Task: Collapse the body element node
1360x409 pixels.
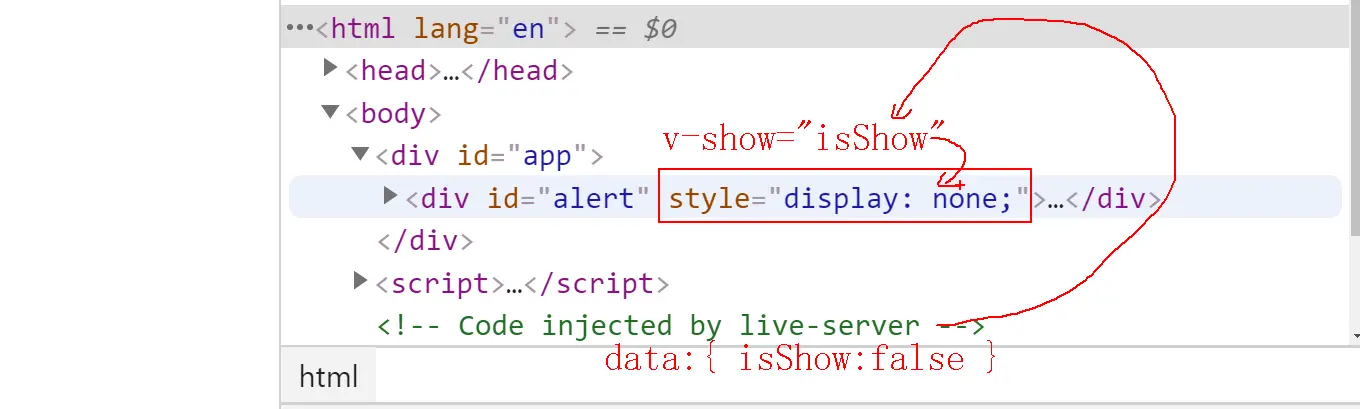Action: [331, 111]
